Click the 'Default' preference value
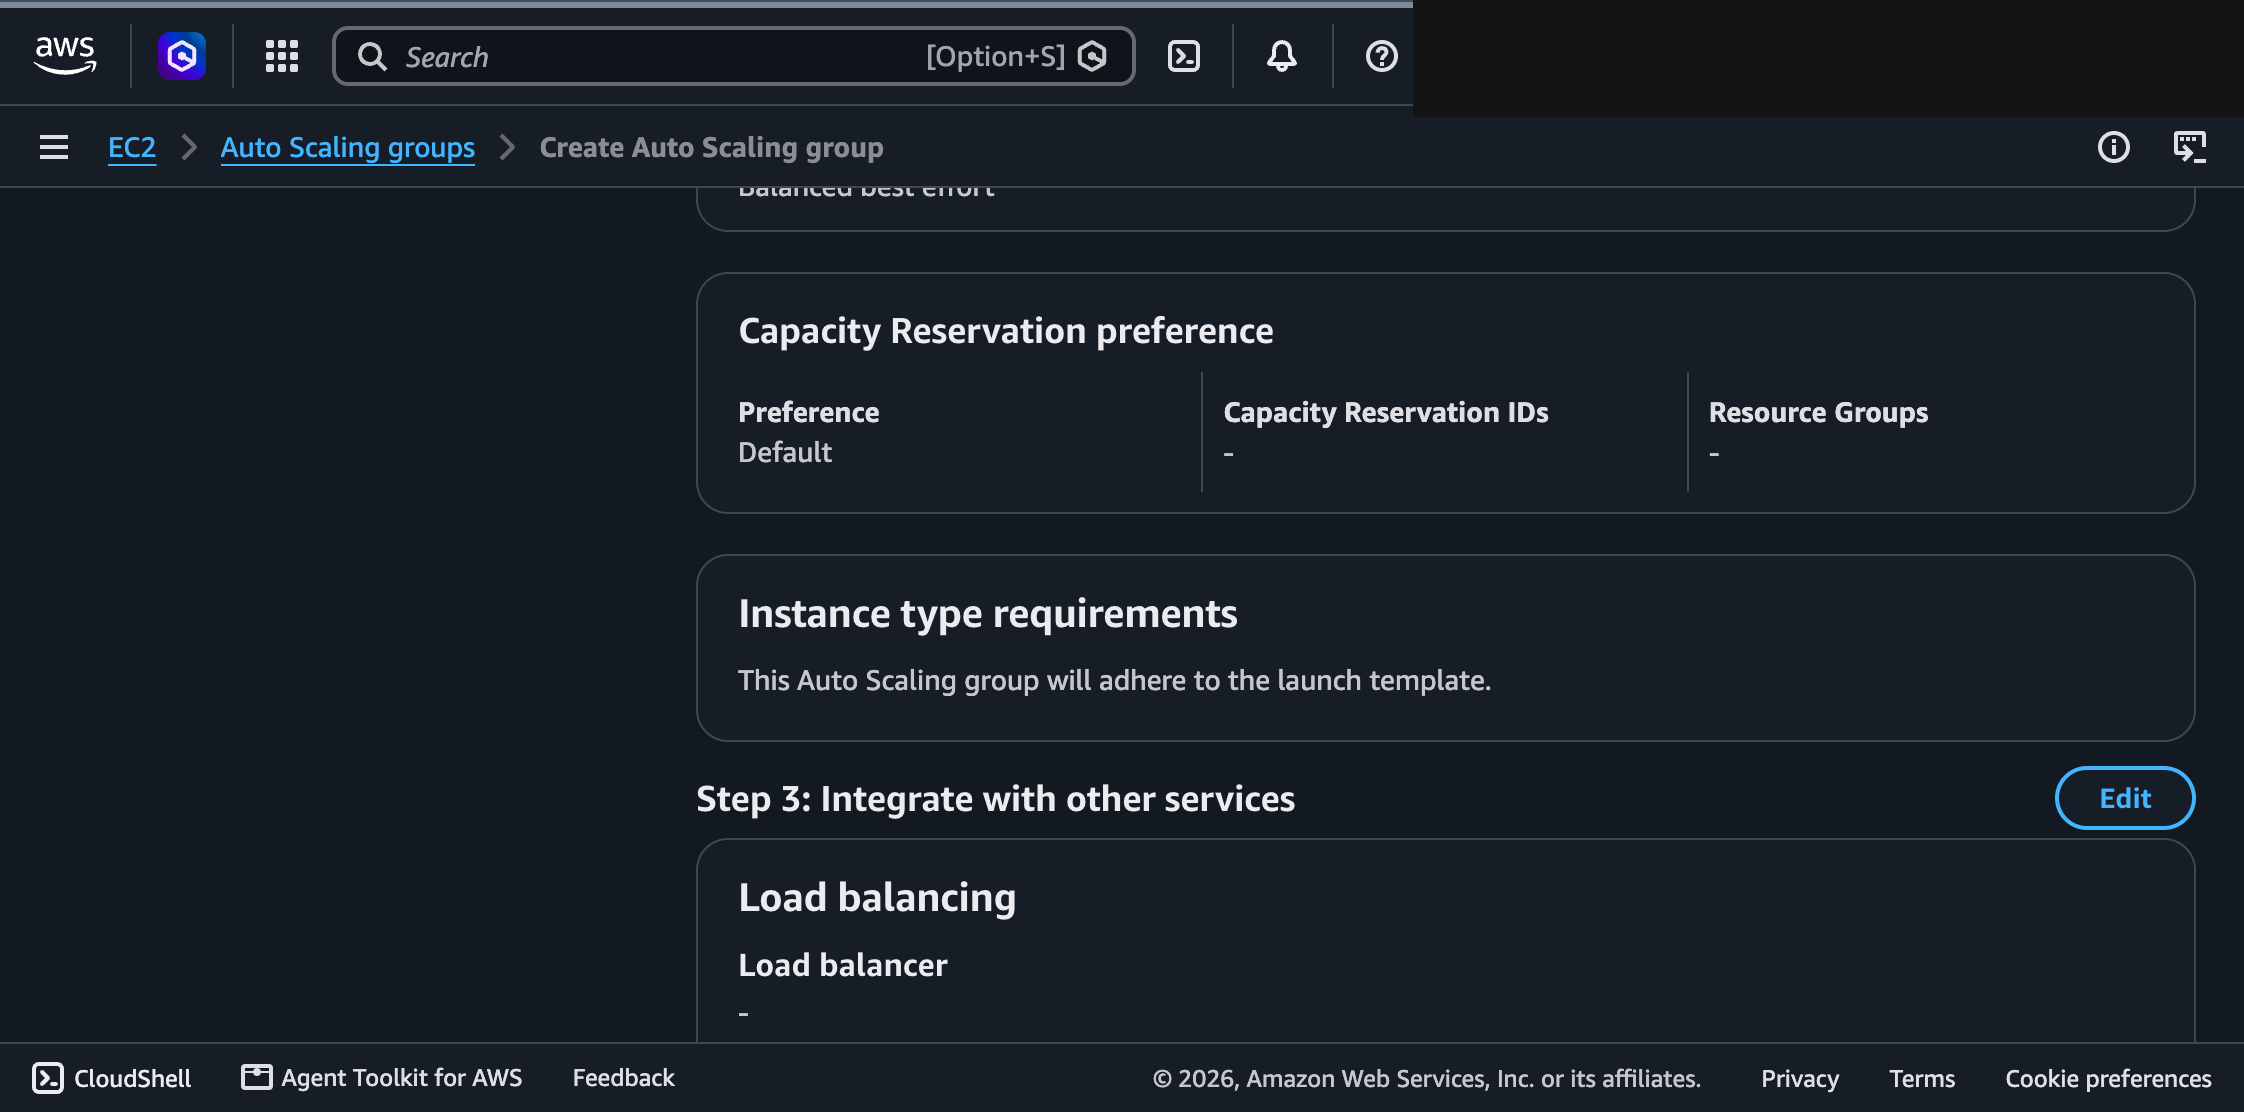This screenshot has height=1112, width=2244. [785, 452]
